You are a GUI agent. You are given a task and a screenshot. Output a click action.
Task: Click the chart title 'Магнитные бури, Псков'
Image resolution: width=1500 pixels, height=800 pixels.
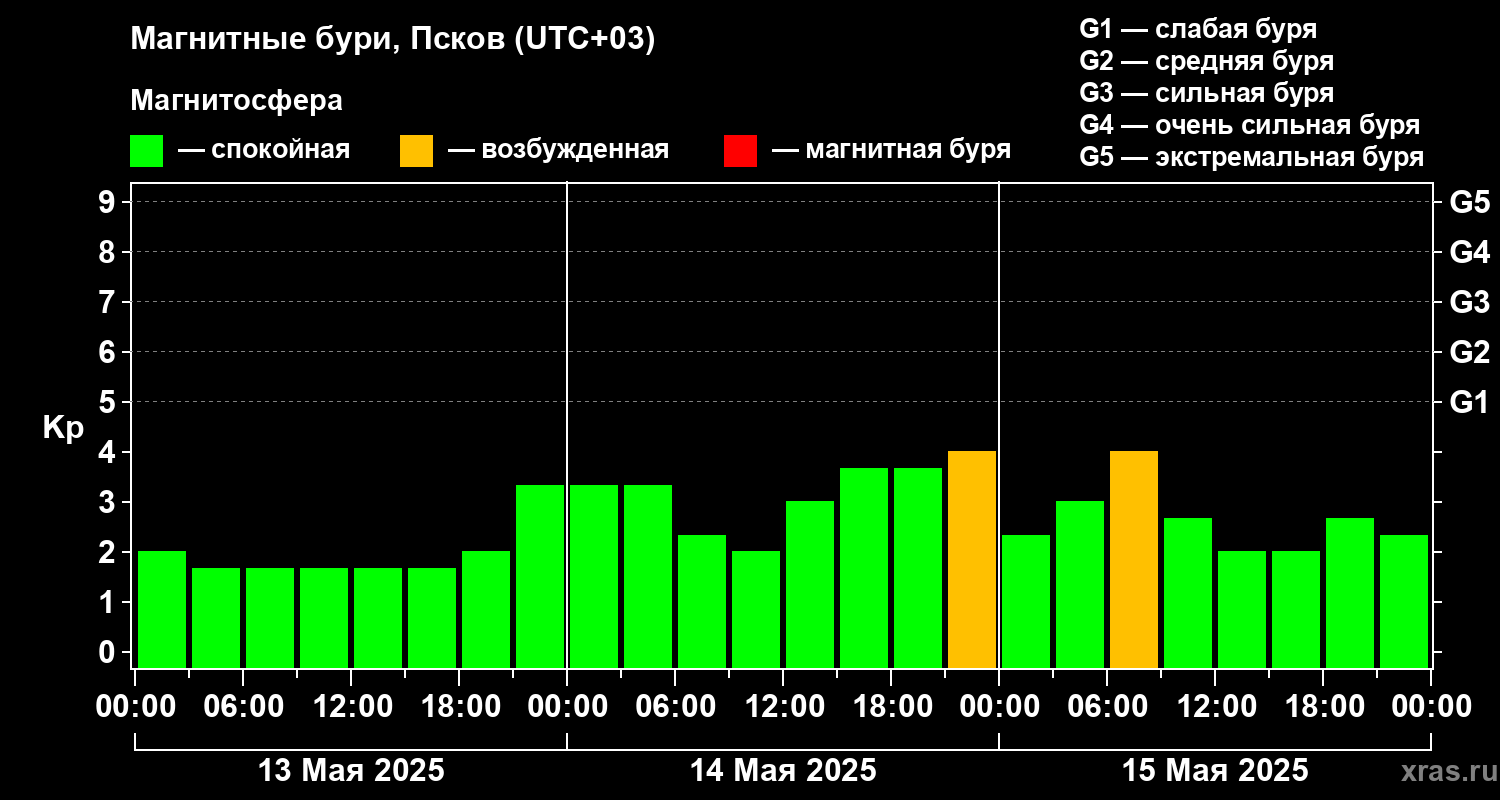[393, 40]
